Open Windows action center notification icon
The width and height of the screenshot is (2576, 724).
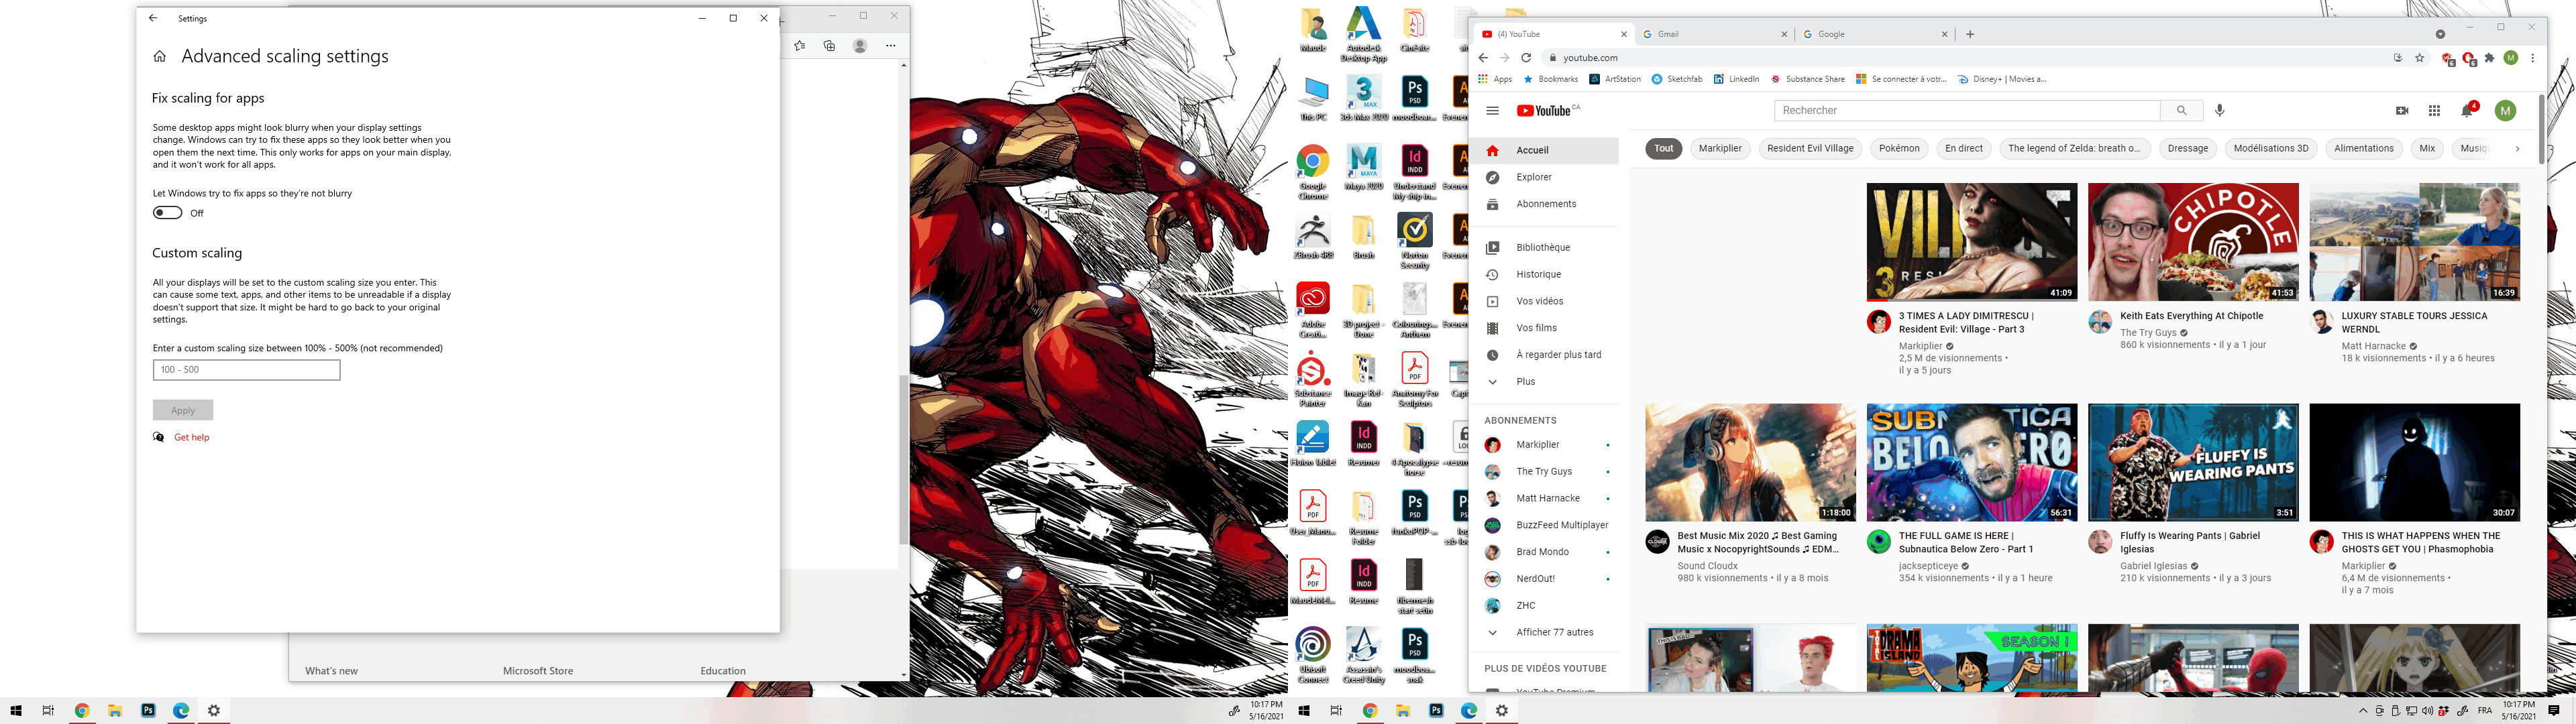point(2554,711)
